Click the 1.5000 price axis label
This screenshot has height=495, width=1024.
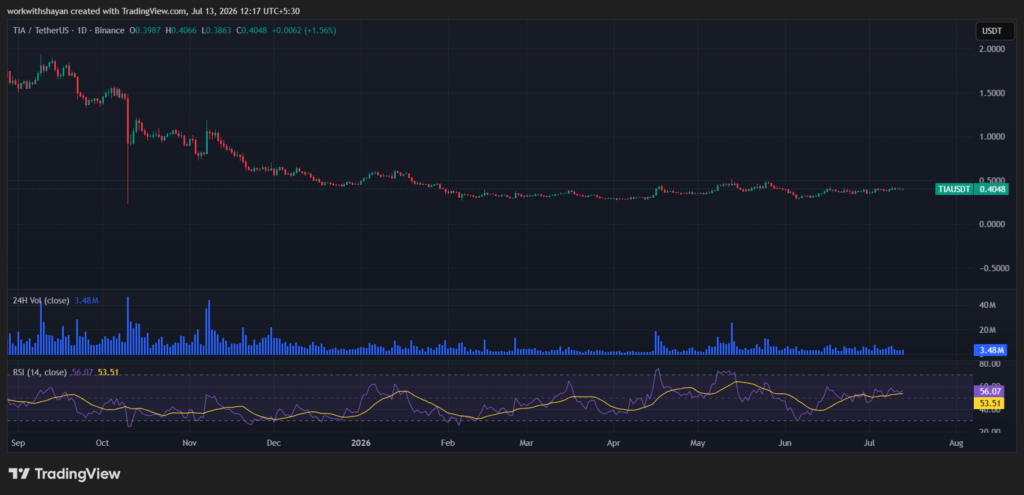pyautogui.click(x=993, y=93)
